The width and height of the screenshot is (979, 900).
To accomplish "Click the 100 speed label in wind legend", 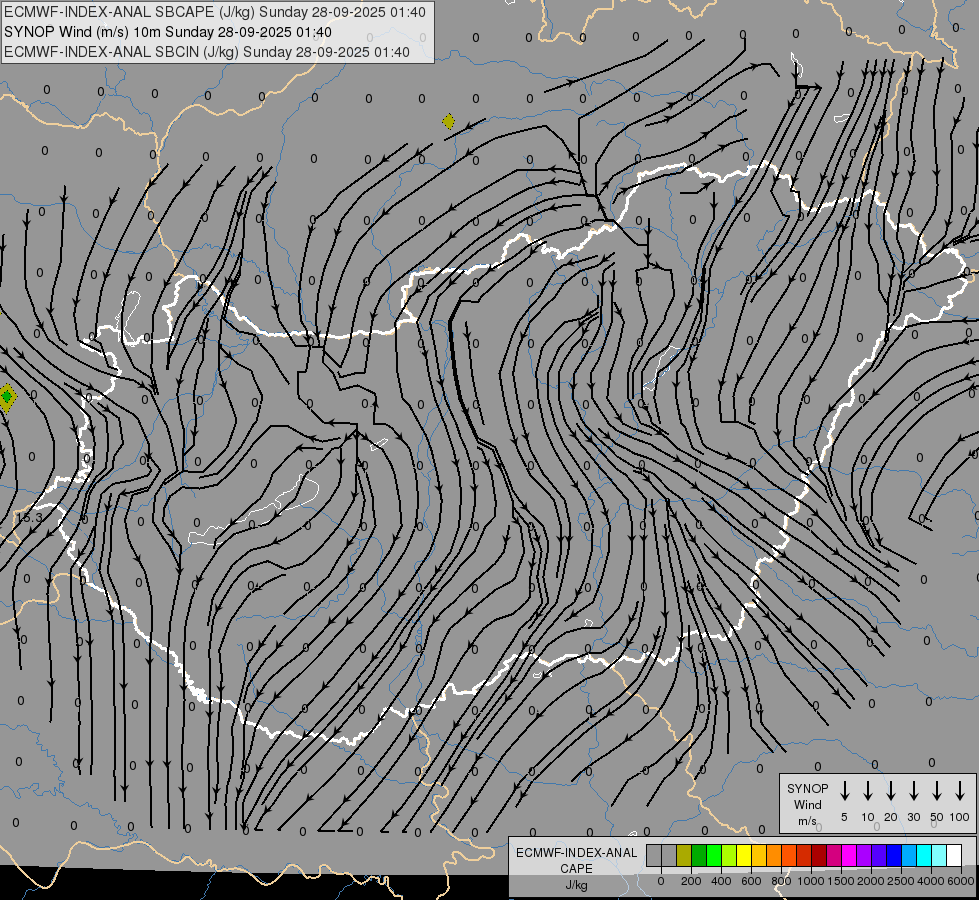I will tap(960, 817).
